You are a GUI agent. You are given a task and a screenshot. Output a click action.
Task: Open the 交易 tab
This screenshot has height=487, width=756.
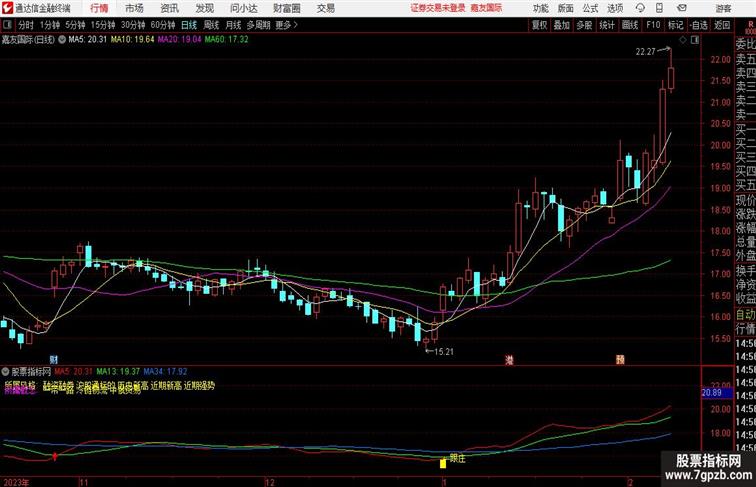pos(326,8)
